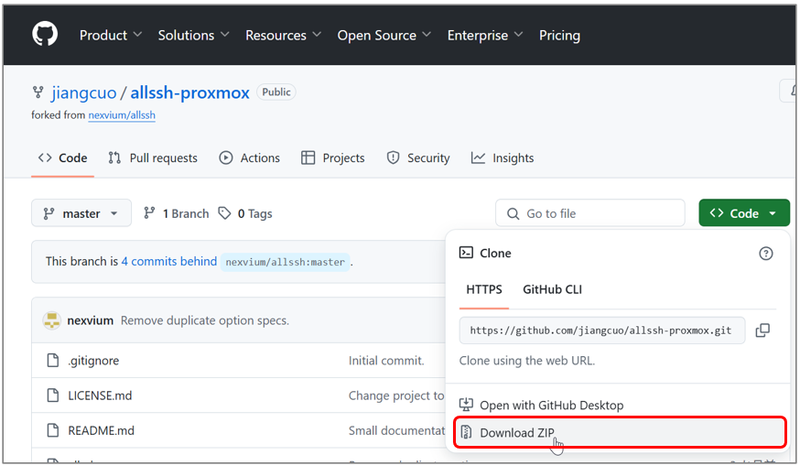Screen dimensions: 800x466
Task: Toggle the green Code dropdown button
Action: point(744,213)
